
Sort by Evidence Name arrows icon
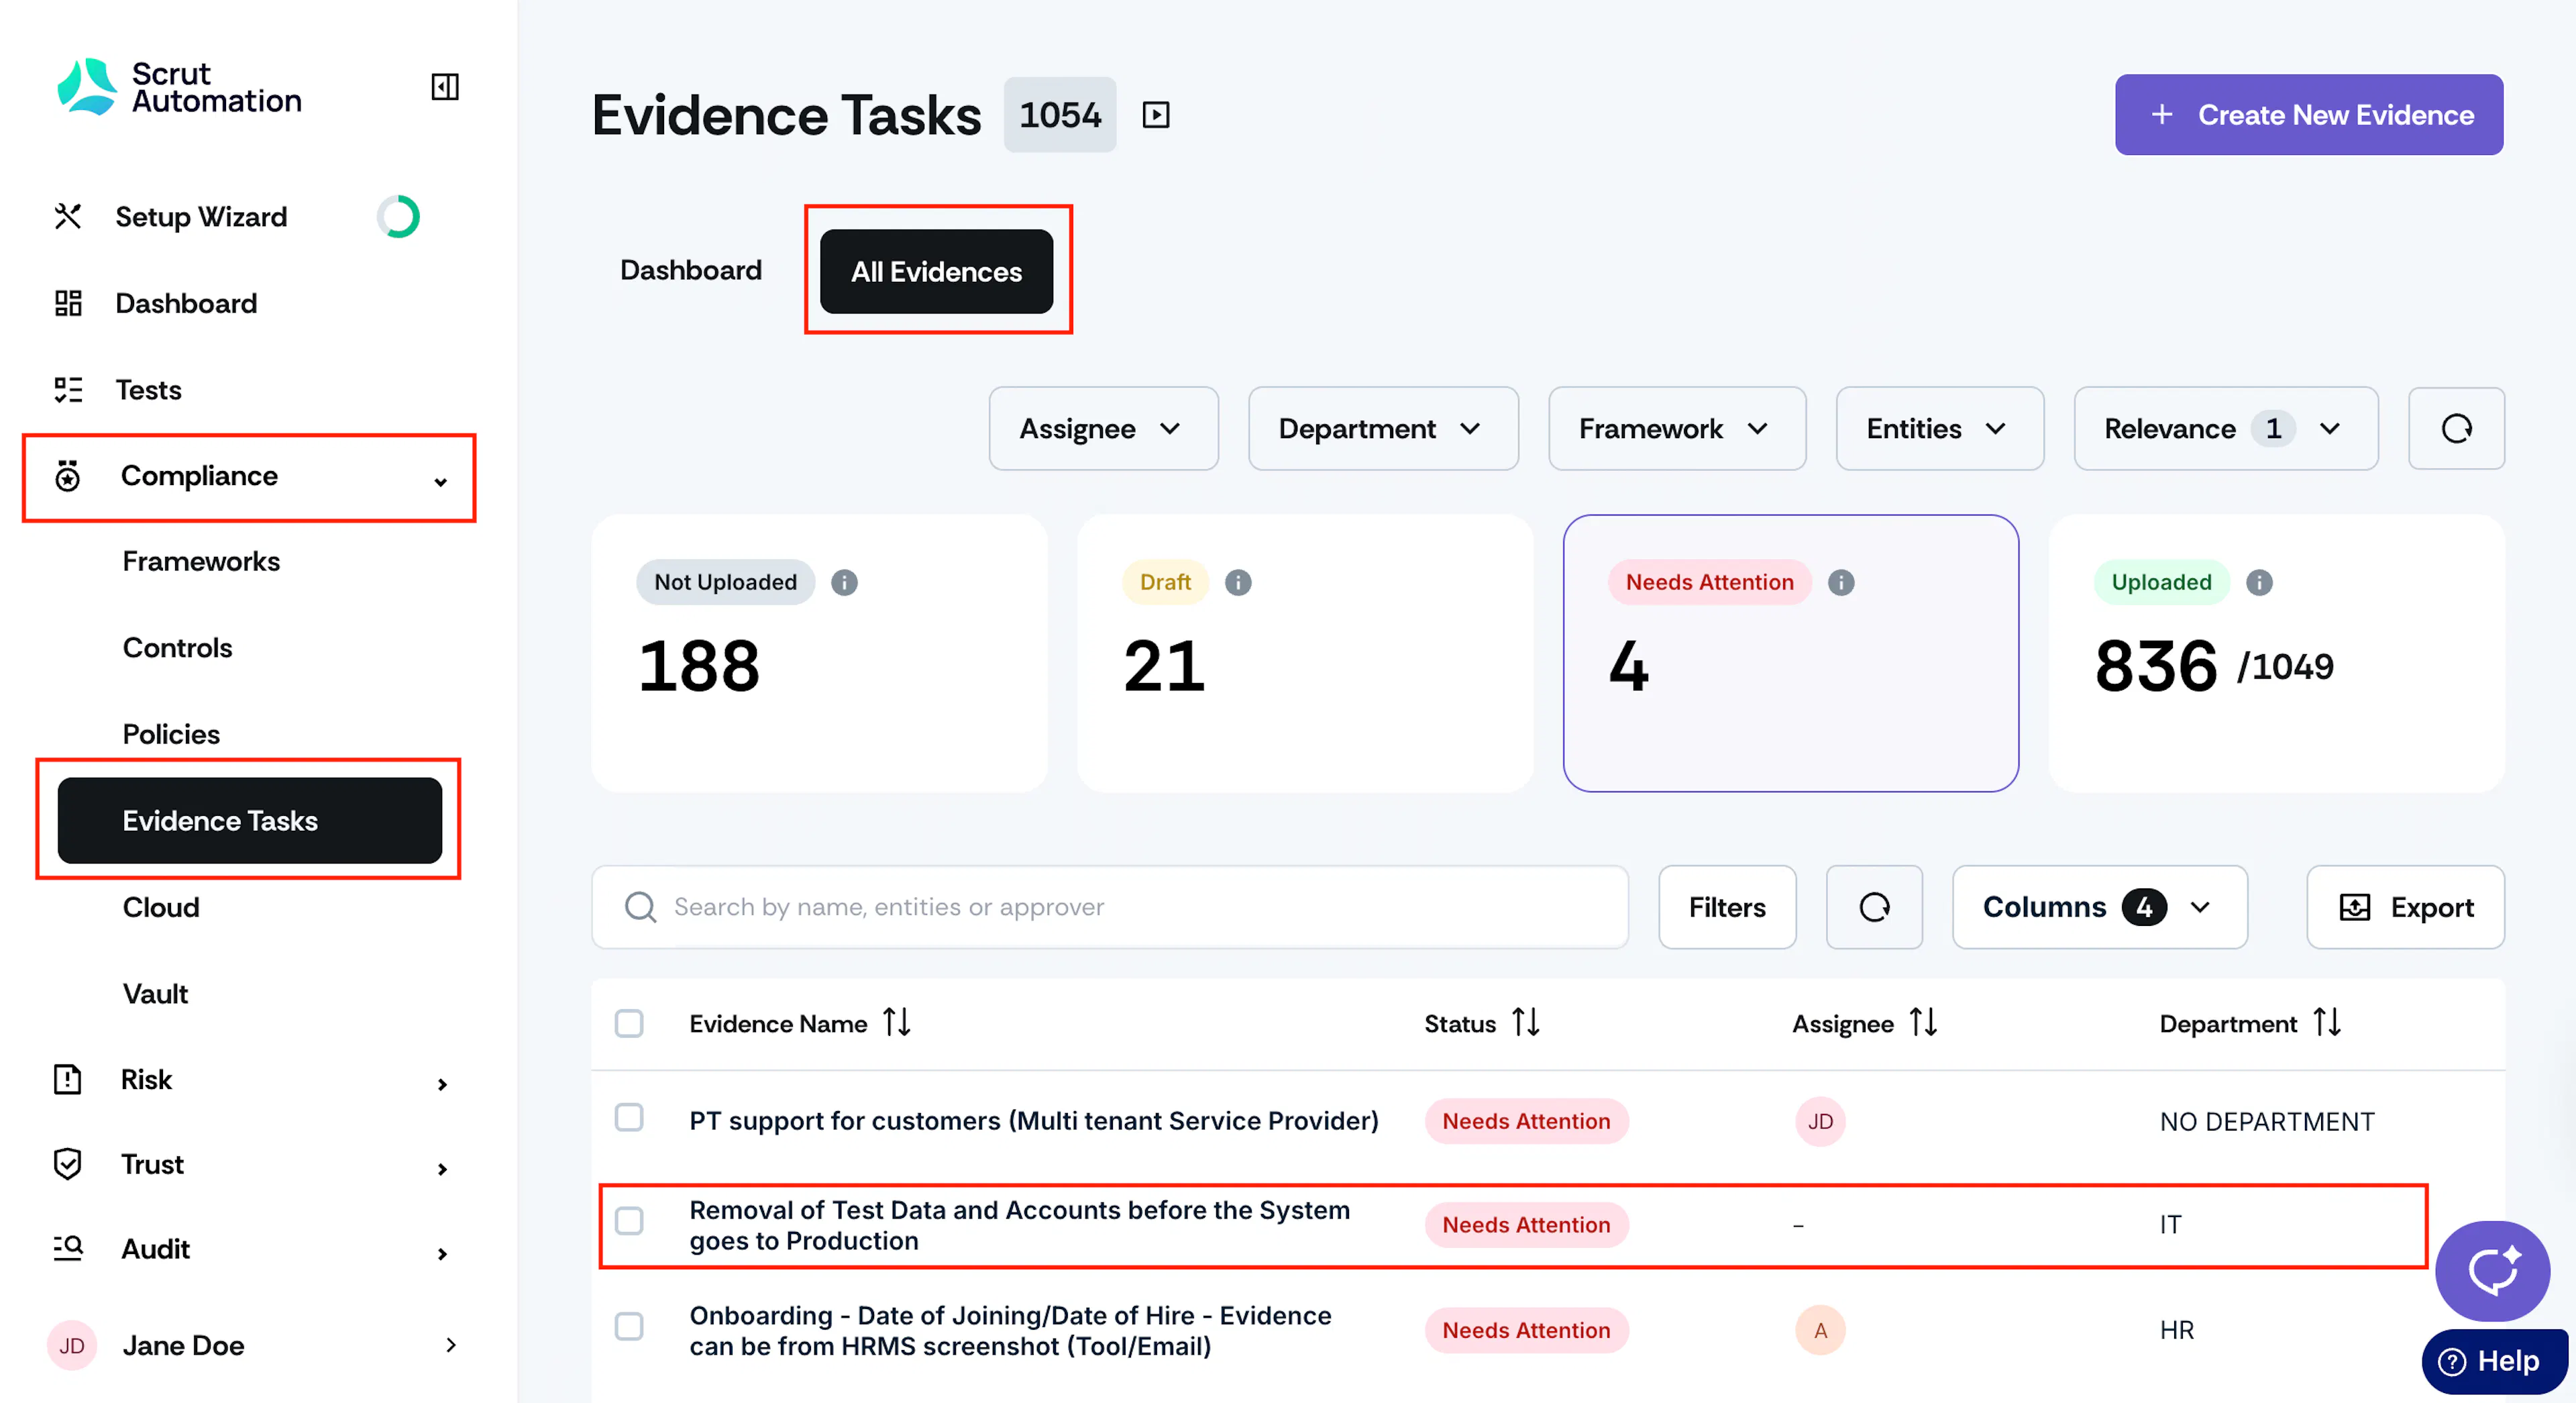(897, 1022)
